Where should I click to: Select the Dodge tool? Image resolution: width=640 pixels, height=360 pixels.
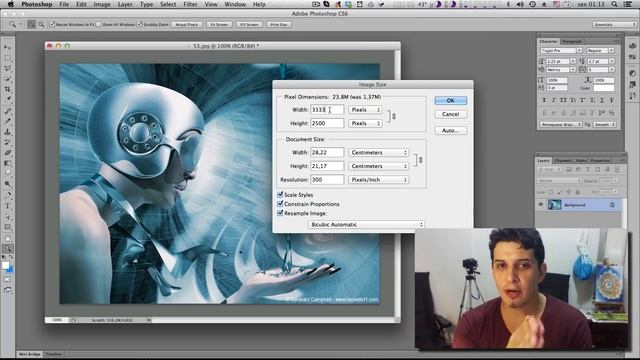pyautogui.click(x=7, y=184)
